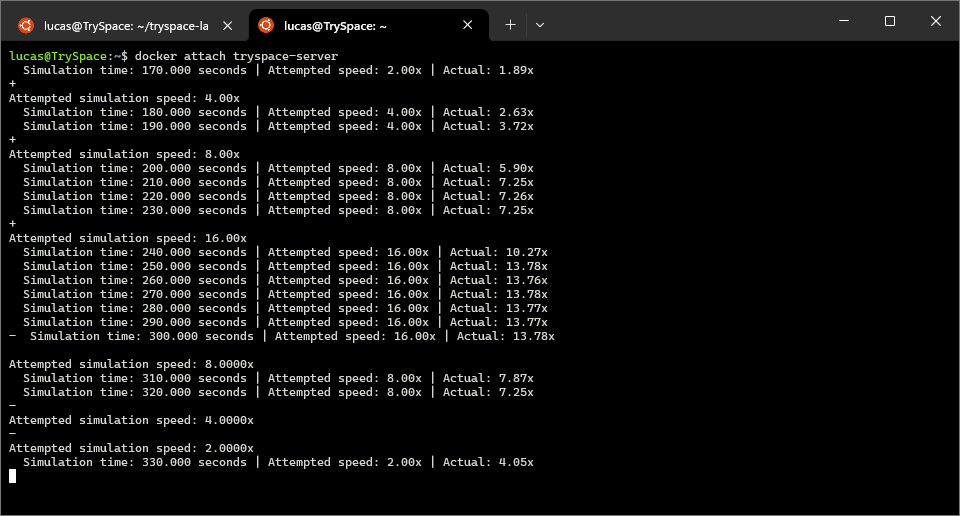Click the 'Actual: 10.27x' value
This screenshot has height=516, width=960.
point(498,252)
